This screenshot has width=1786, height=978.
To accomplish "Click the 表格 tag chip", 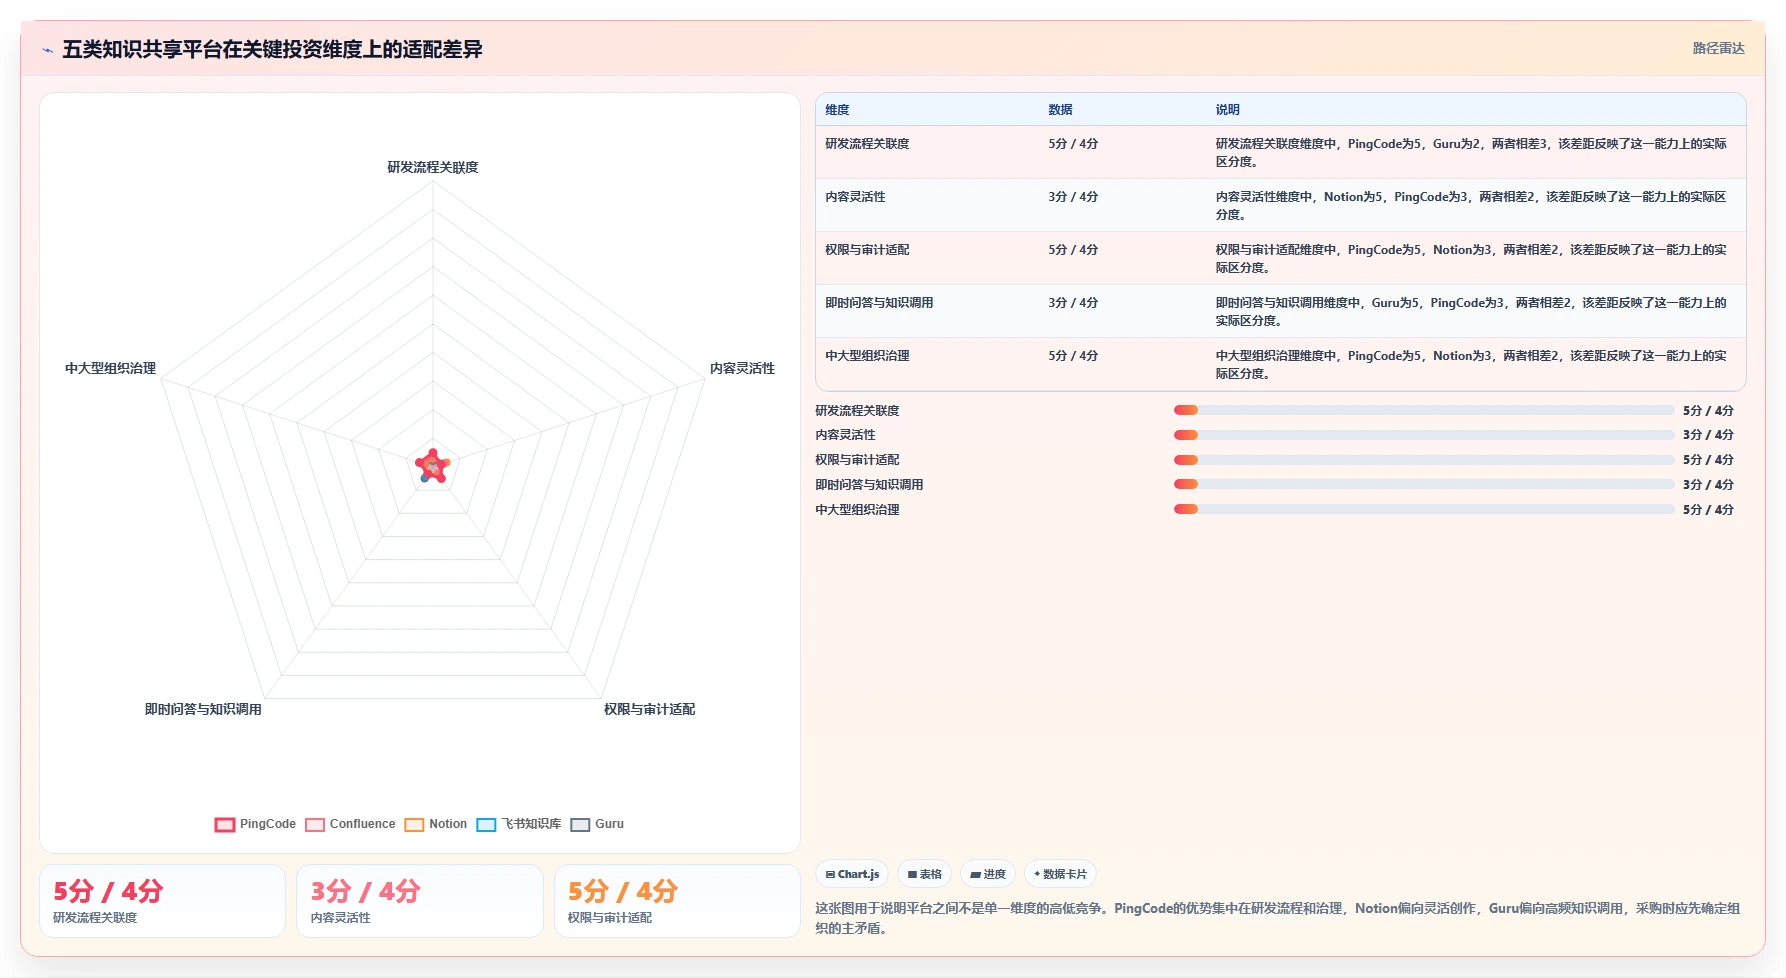I will [924, 874].
